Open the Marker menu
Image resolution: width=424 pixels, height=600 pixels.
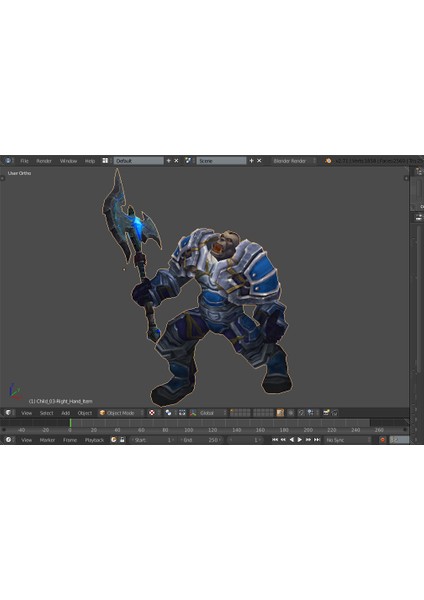tap(47, 440)
